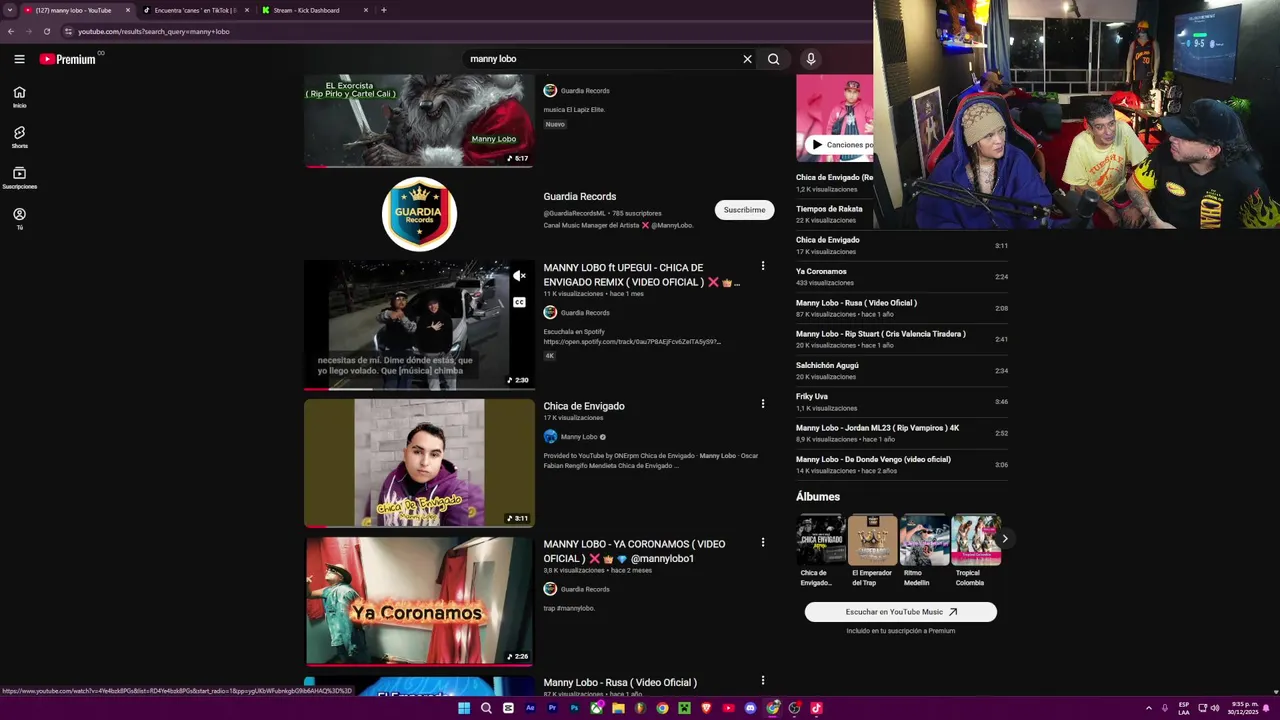Toggle captions on the Remix preview thumbnail
1280x720 pixels.
[519, 302]
